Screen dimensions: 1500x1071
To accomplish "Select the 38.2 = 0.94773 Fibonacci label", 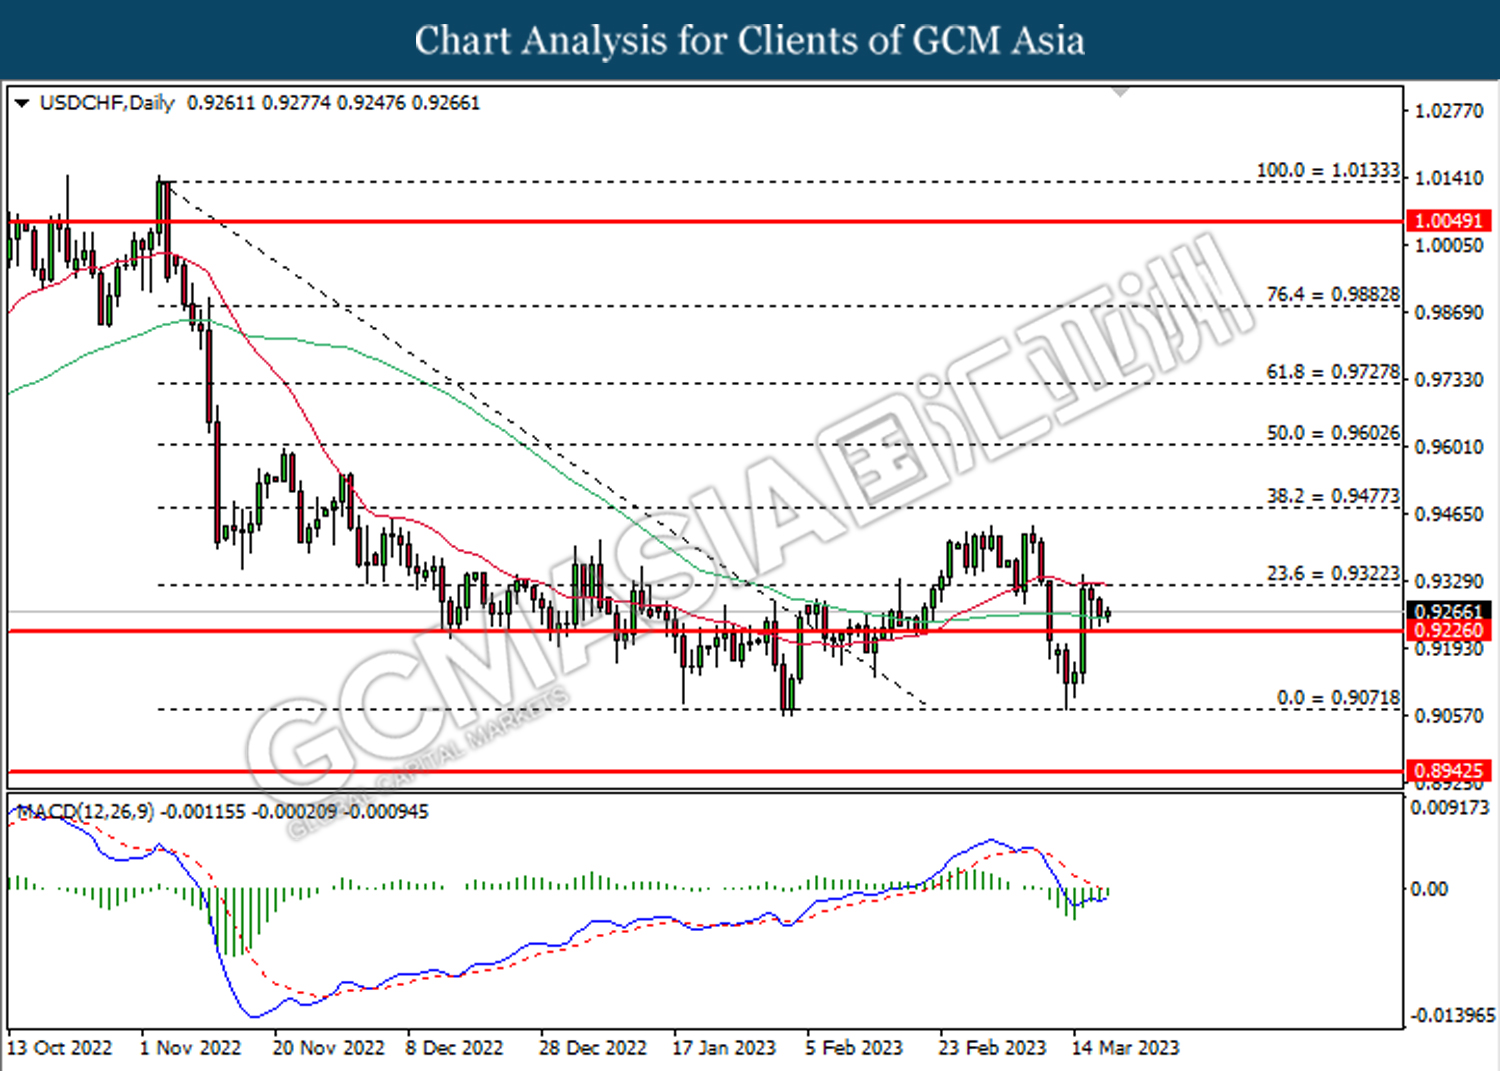I will pyautogui.click(x=1332, y=496).
